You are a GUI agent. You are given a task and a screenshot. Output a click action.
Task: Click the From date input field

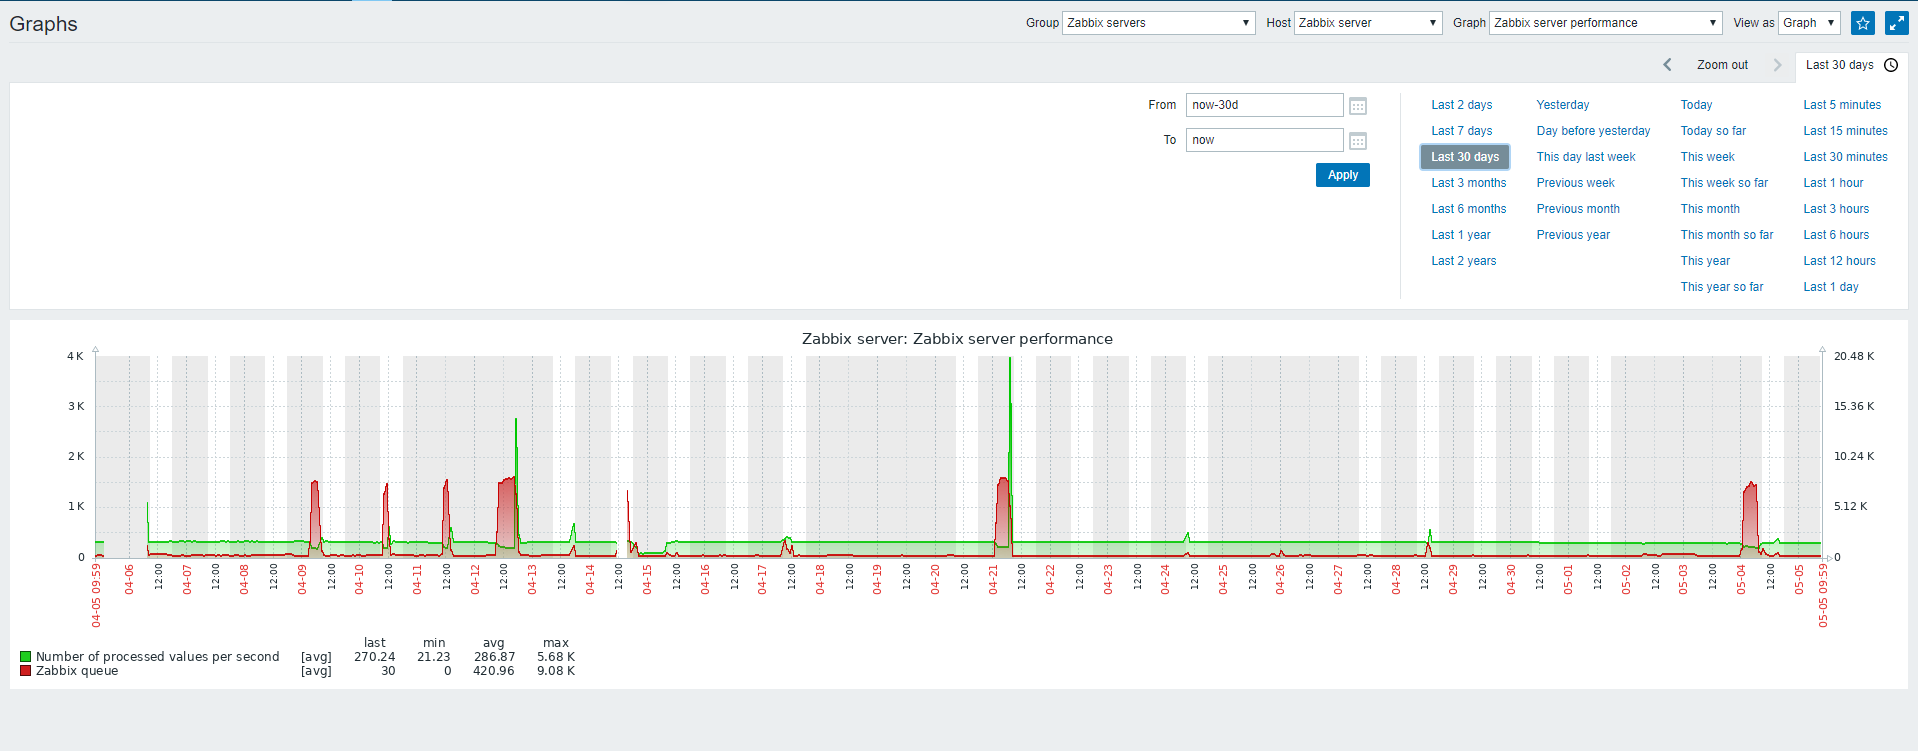coord(1264,105)
